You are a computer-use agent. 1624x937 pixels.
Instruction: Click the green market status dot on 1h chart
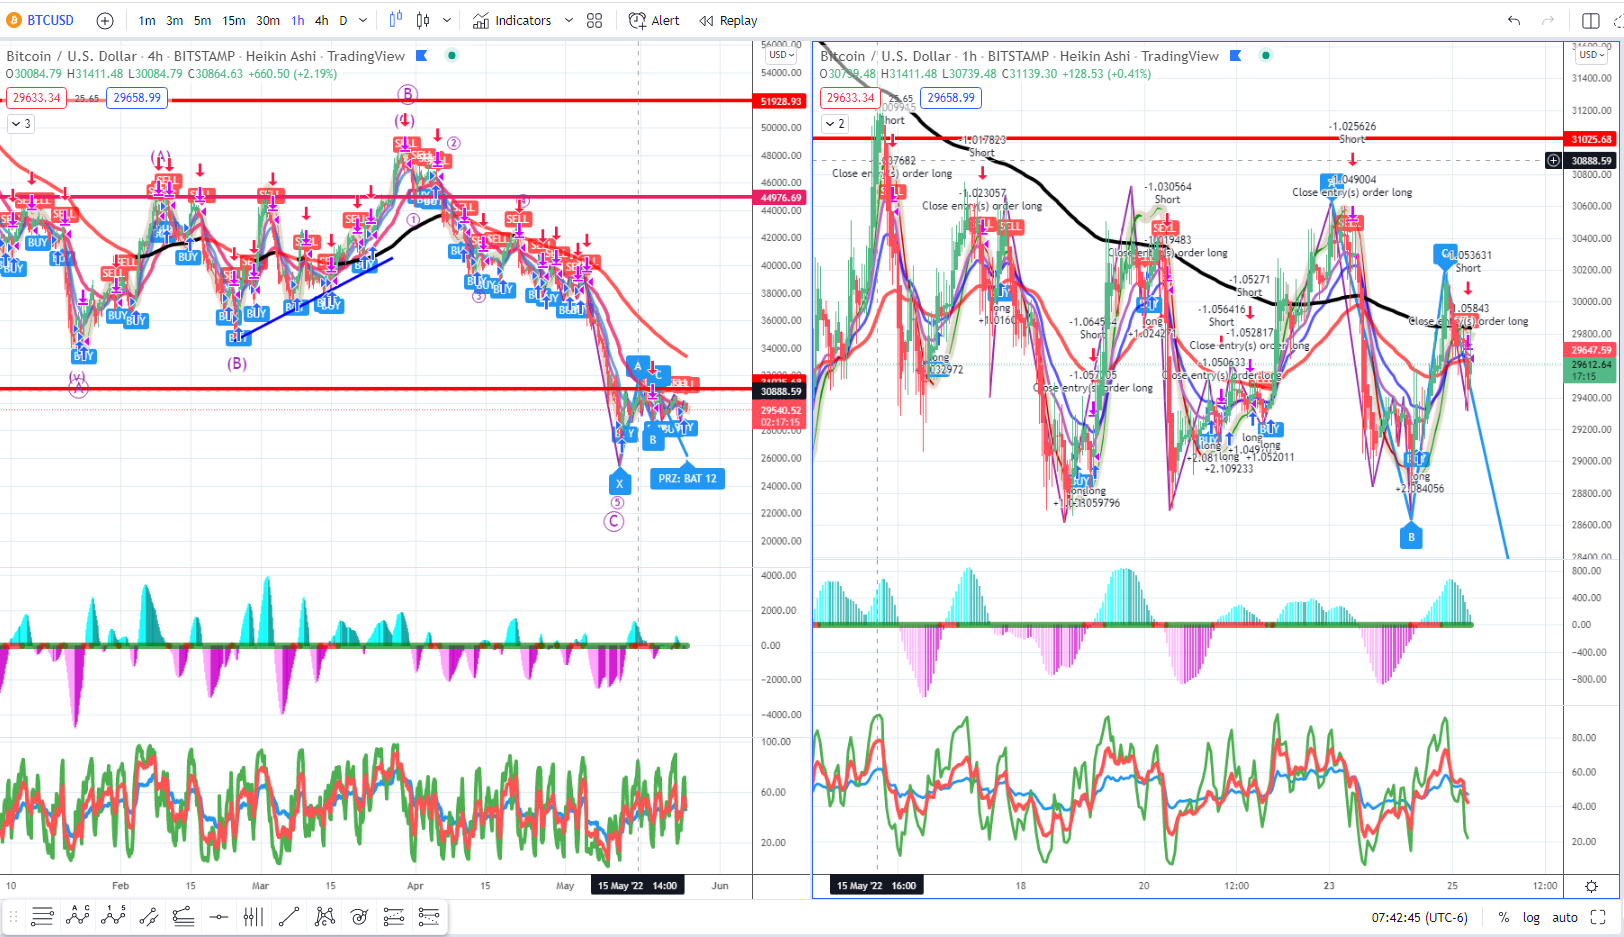(x=1266, y=56)
